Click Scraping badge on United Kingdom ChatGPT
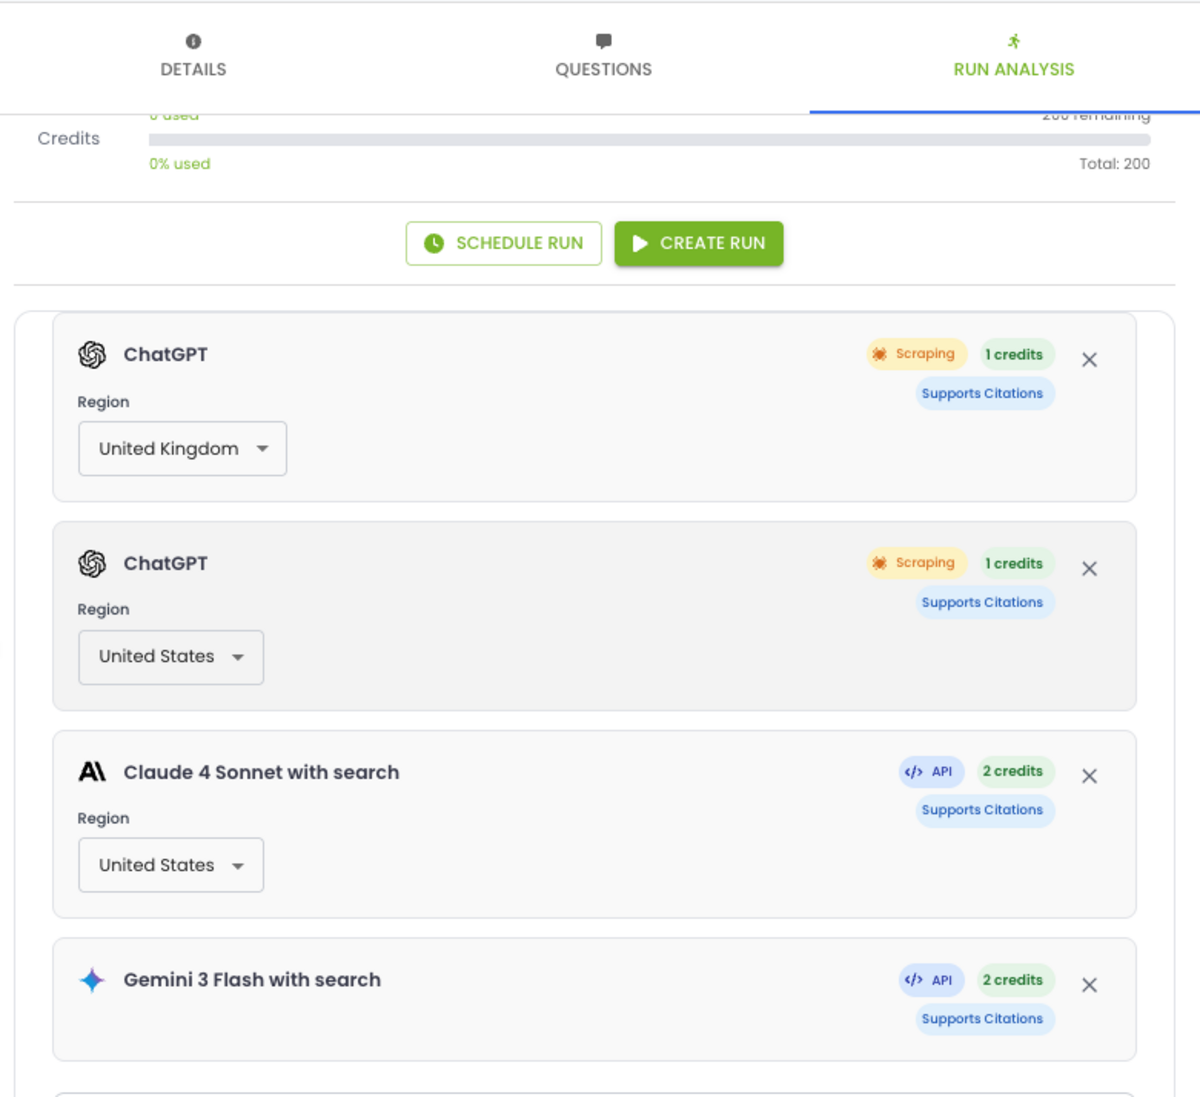 tap(916, 354)
